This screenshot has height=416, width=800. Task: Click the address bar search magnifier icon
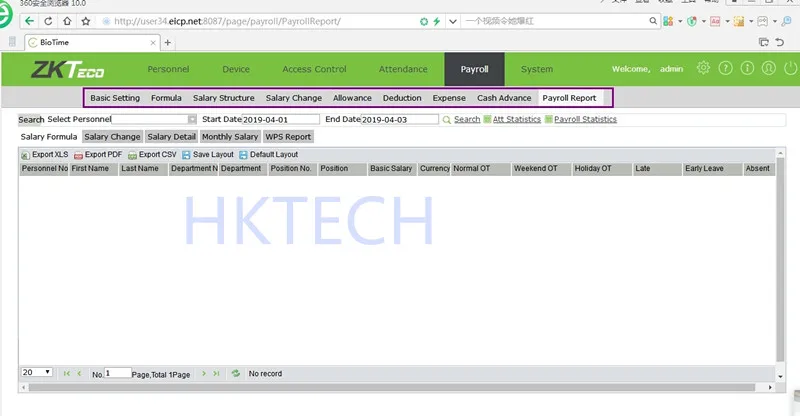pyautogui.click(x=653, y=21)
